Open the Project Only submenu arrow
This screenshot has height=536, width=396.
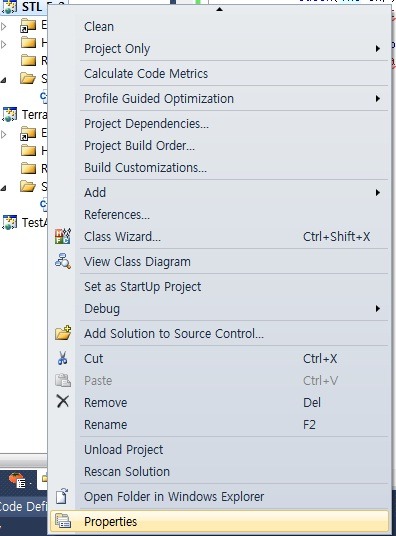378,49
